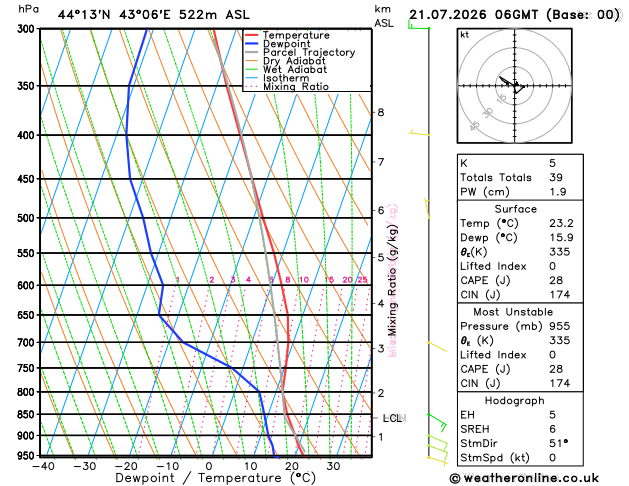Select the Parcel Trajectory legend entry
The image size is (629, 486).
[x=300, y=53]
